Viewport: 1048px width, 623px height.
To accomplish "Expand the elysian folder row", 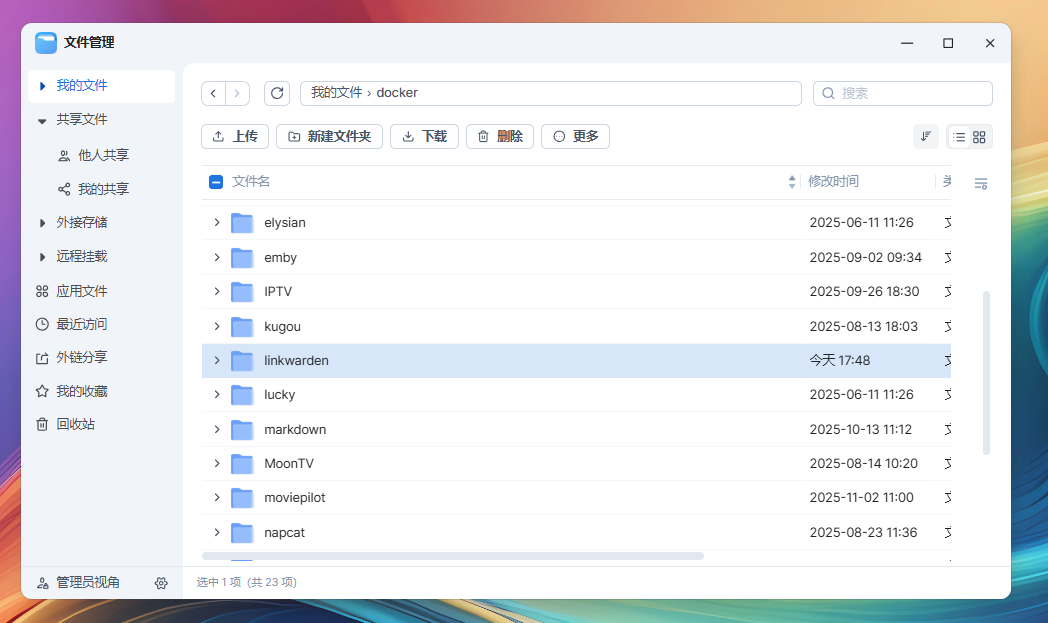I will coord(217,223).
